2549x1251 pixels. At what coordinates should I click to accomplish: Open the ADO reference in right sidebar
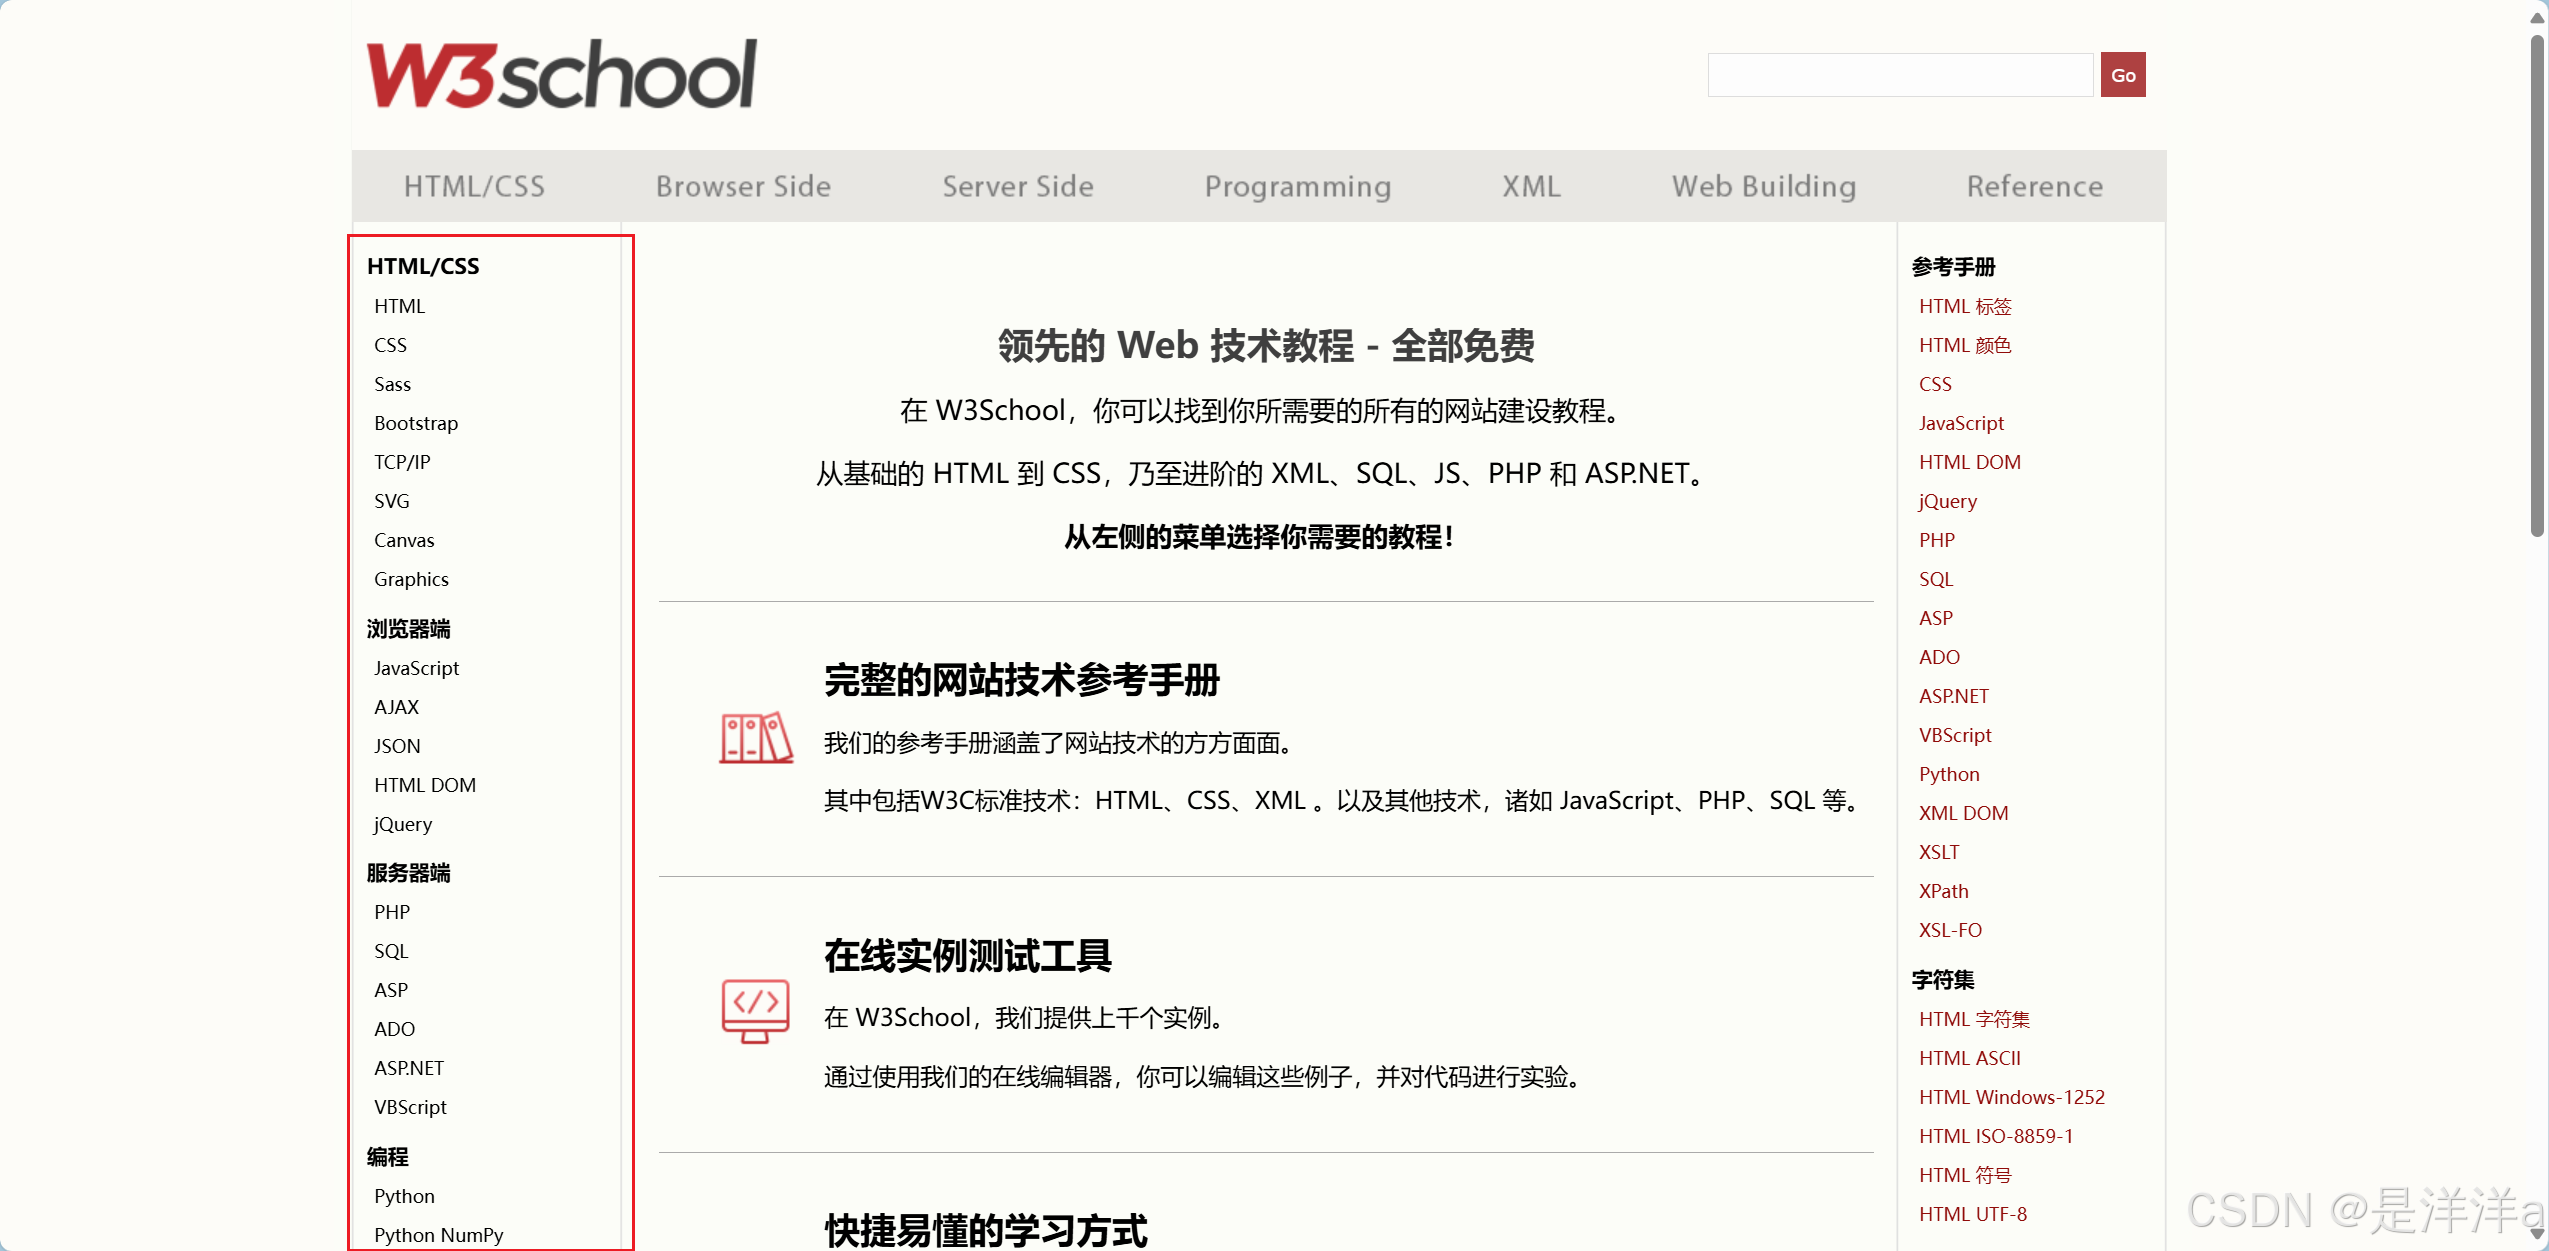click(x=1939, y=657)
